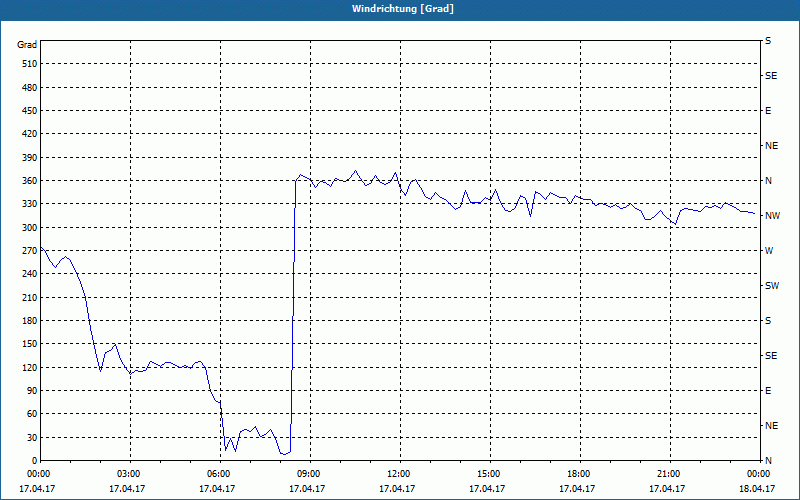
Task: Click the 'Grad' axis unit label
Action: tap(27, 45)
